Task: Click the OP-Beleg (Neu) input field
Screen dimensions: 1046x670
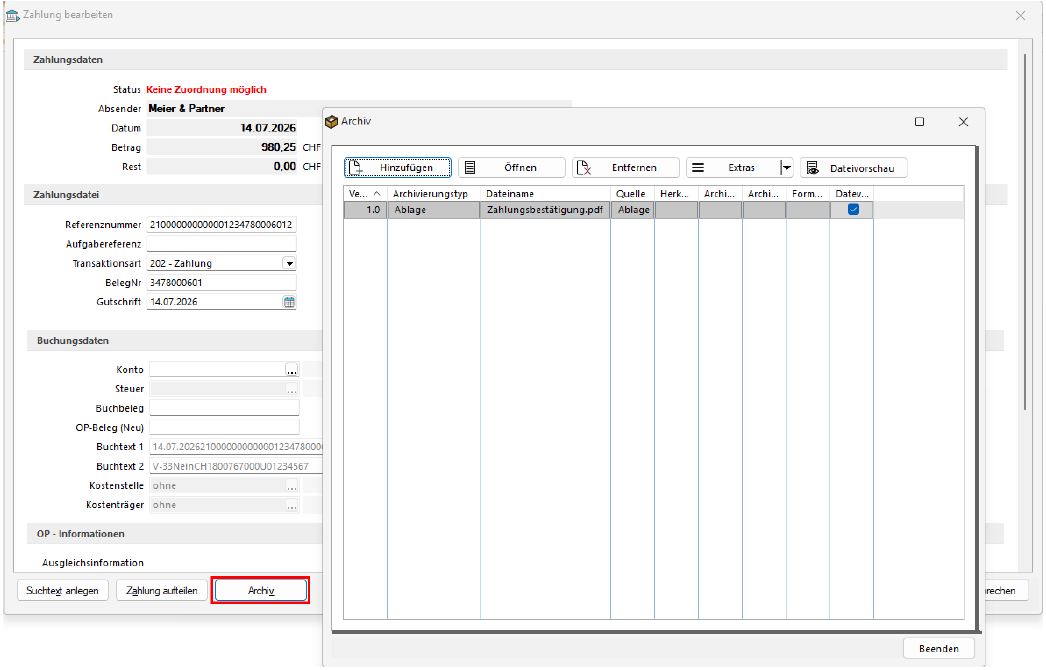Action: [224, 428]
